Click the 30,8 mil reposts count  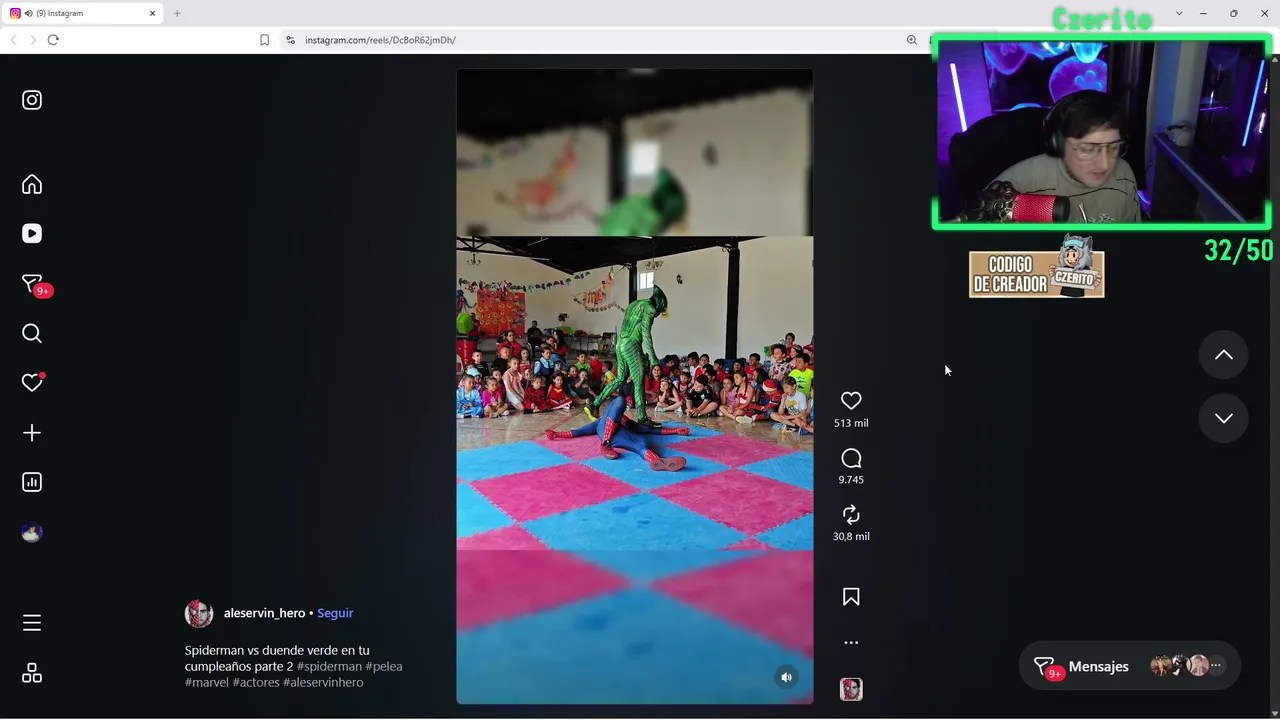tap(851, 537)
